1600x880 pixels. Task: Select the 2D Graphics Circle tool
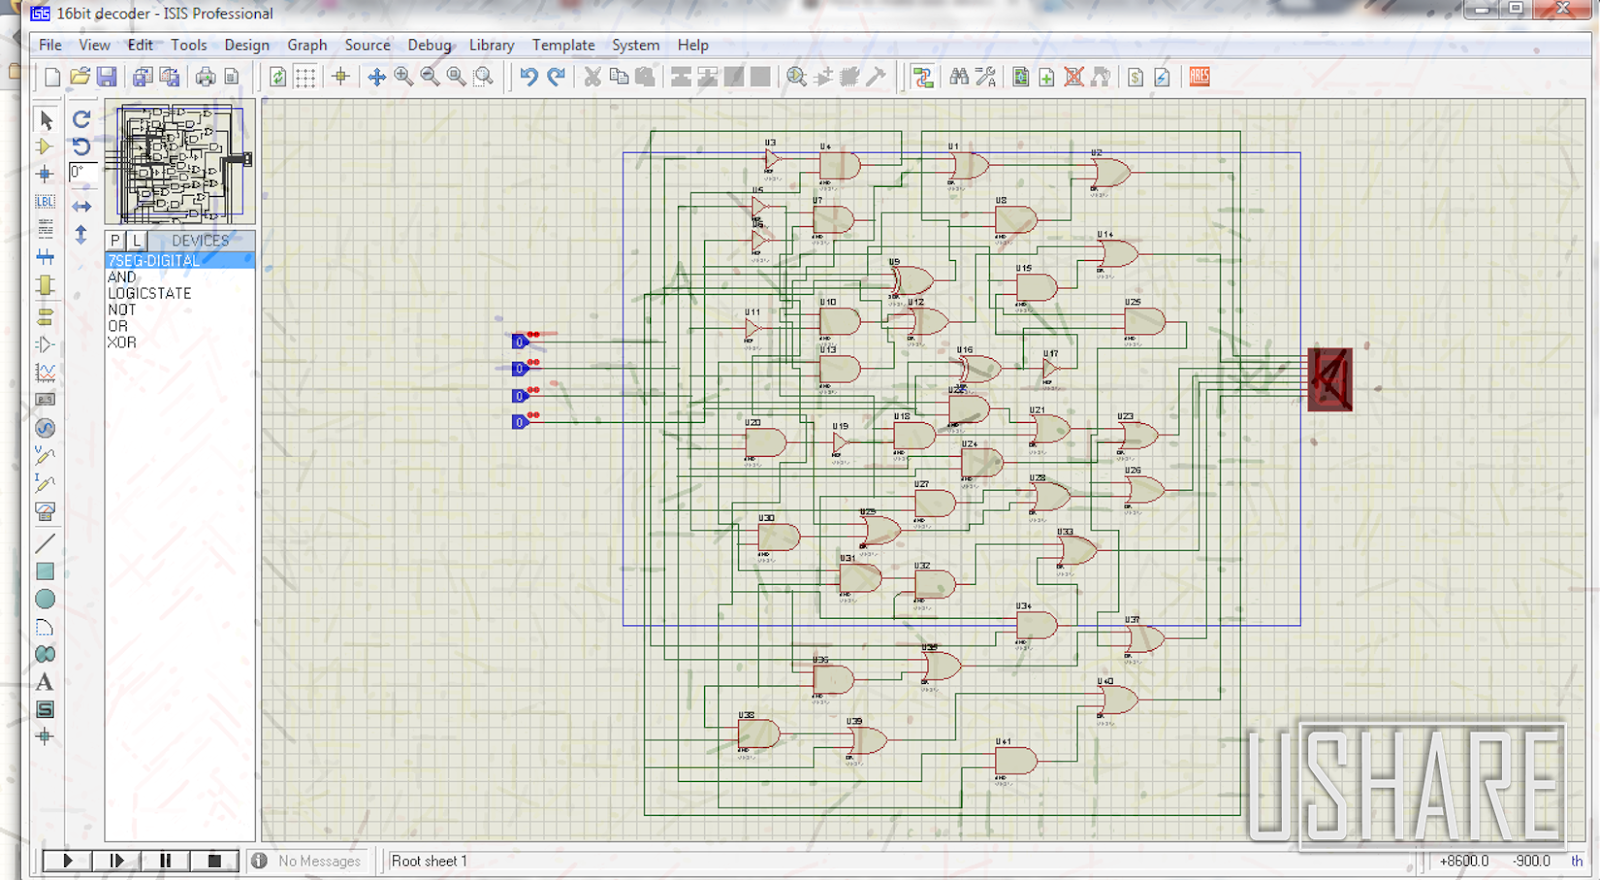point(45,599)
